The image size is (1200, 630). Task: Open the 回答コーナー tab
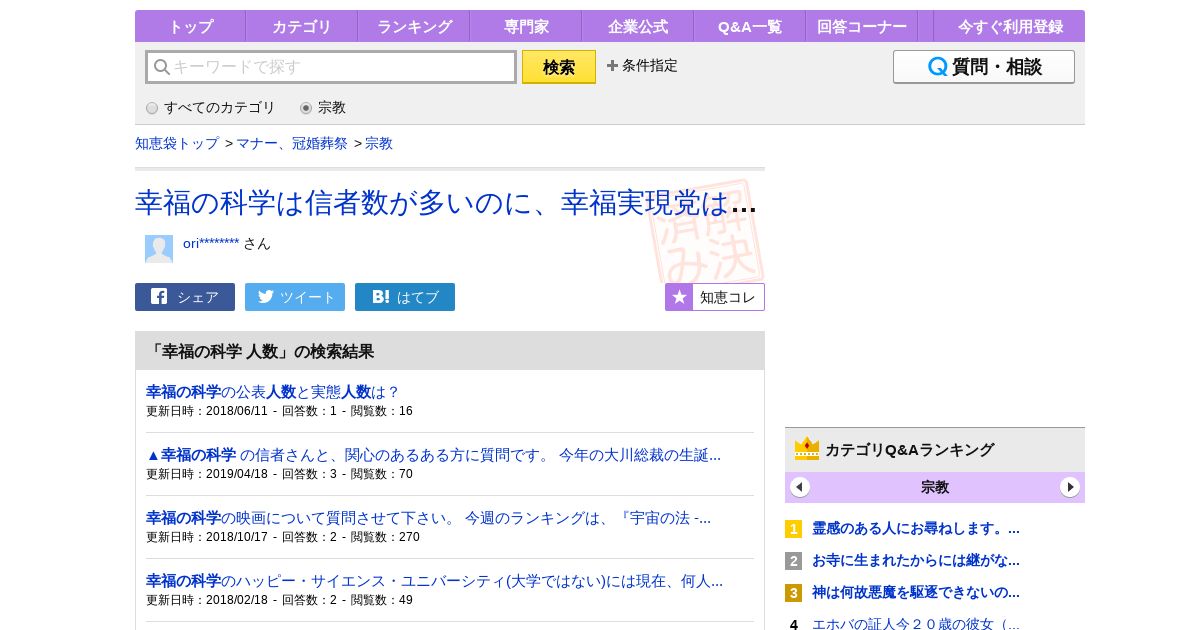click(862, 26)
